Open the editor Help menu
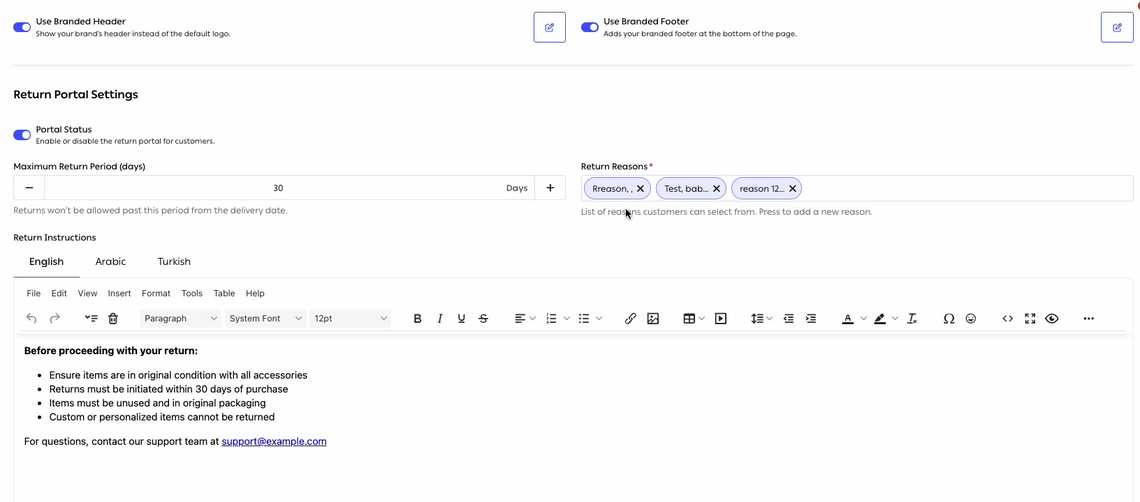 click(255, 293)
